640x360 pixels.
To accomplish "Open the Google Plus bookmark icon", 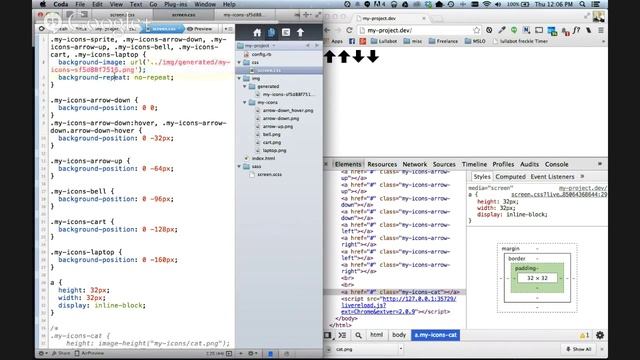I will tap(362, 41).
